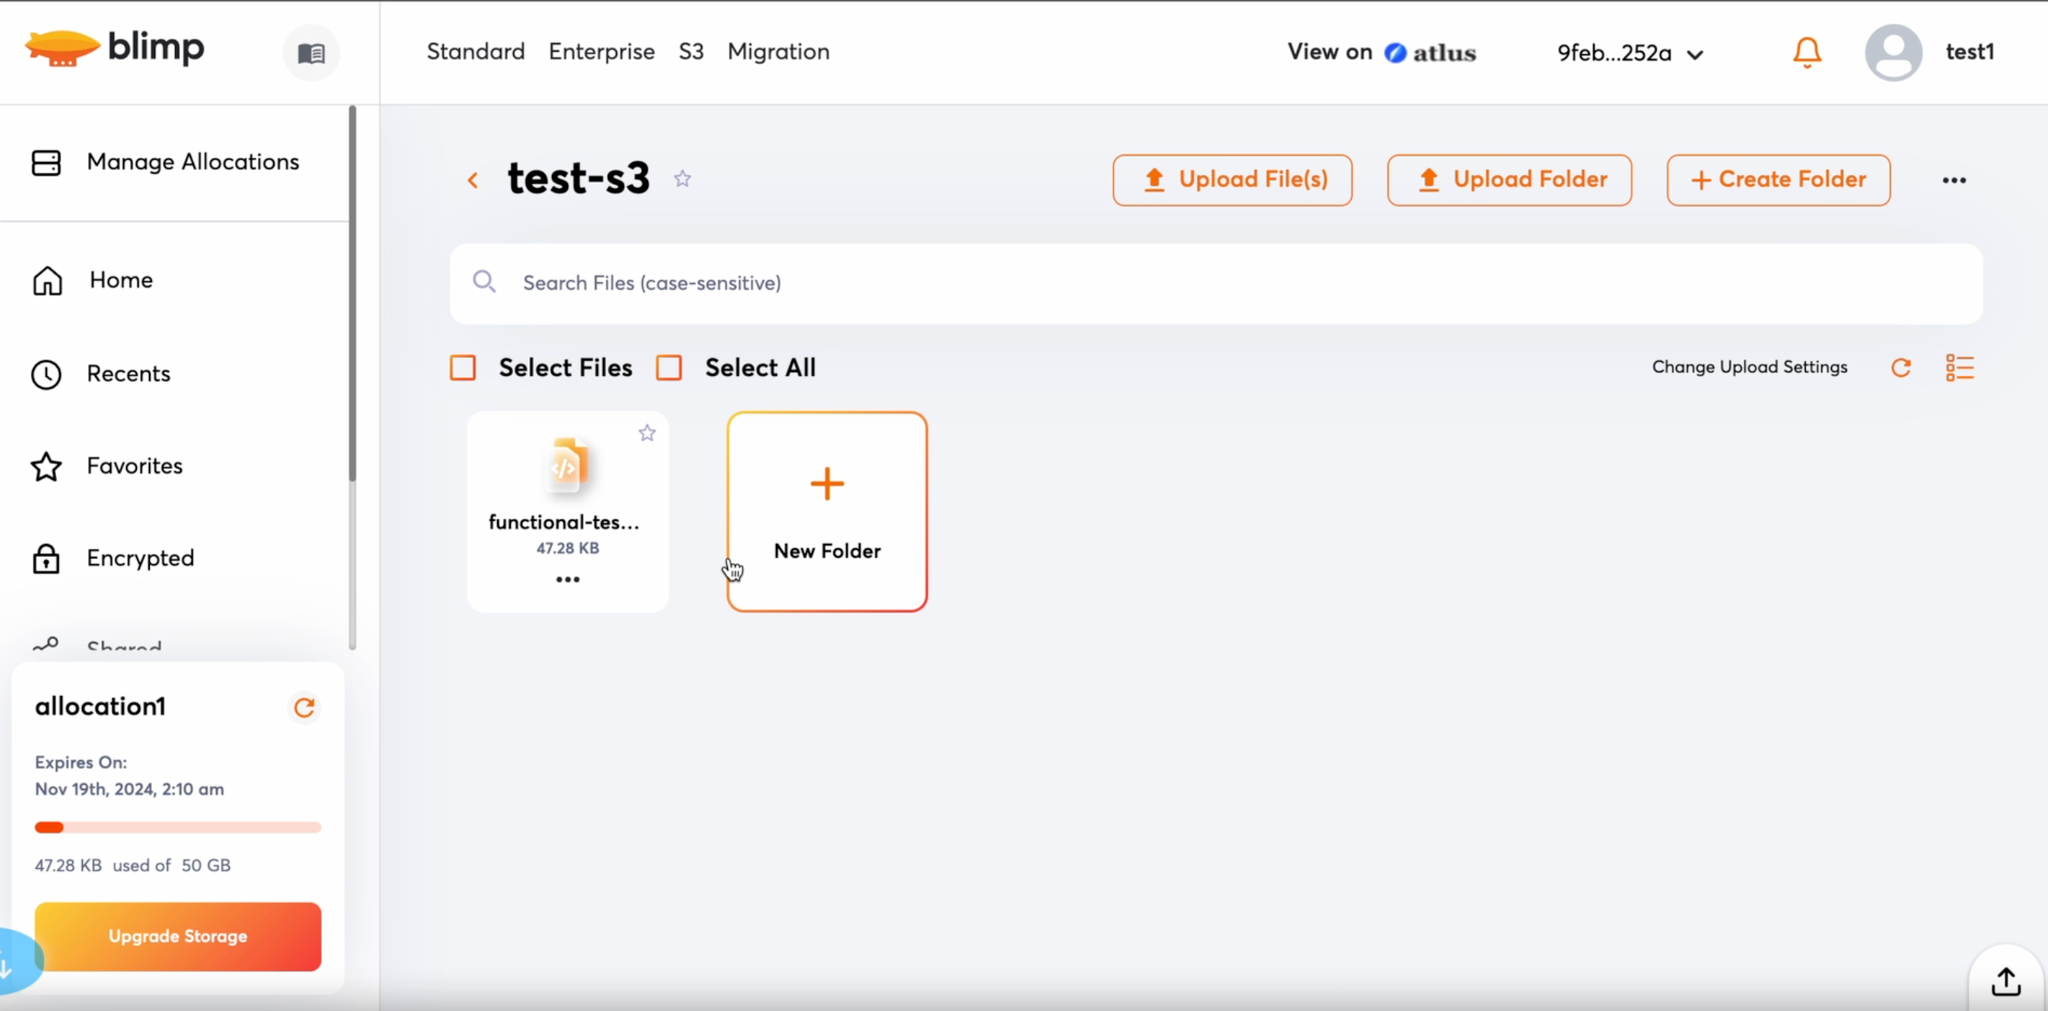The image size is (2048, 1011).
Task: Open the Enterprise tab
Action: pos(601,52)
